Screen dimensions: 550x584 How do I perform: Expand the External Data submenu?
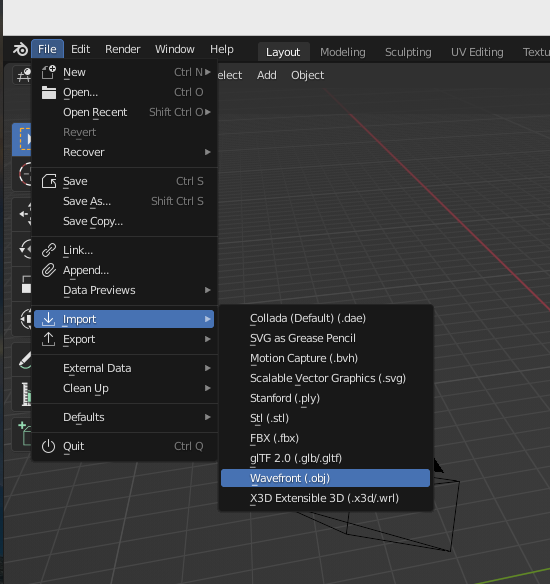point(124,368)
